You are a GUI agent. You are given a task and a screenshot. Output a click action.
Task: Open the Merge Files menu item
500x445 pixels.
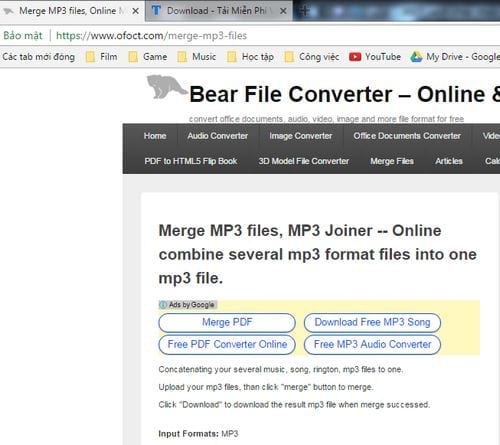coord(392,161)
